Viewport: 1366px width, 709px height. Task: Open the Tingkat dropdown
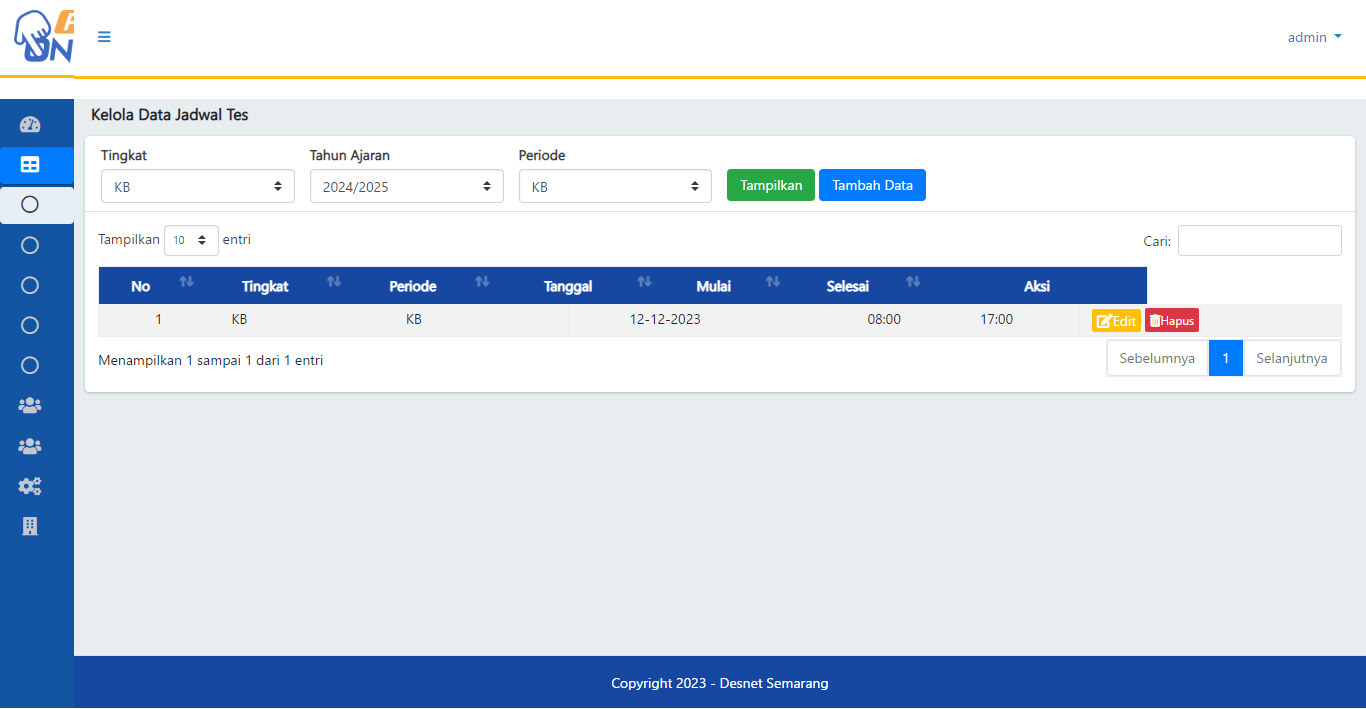197,186
